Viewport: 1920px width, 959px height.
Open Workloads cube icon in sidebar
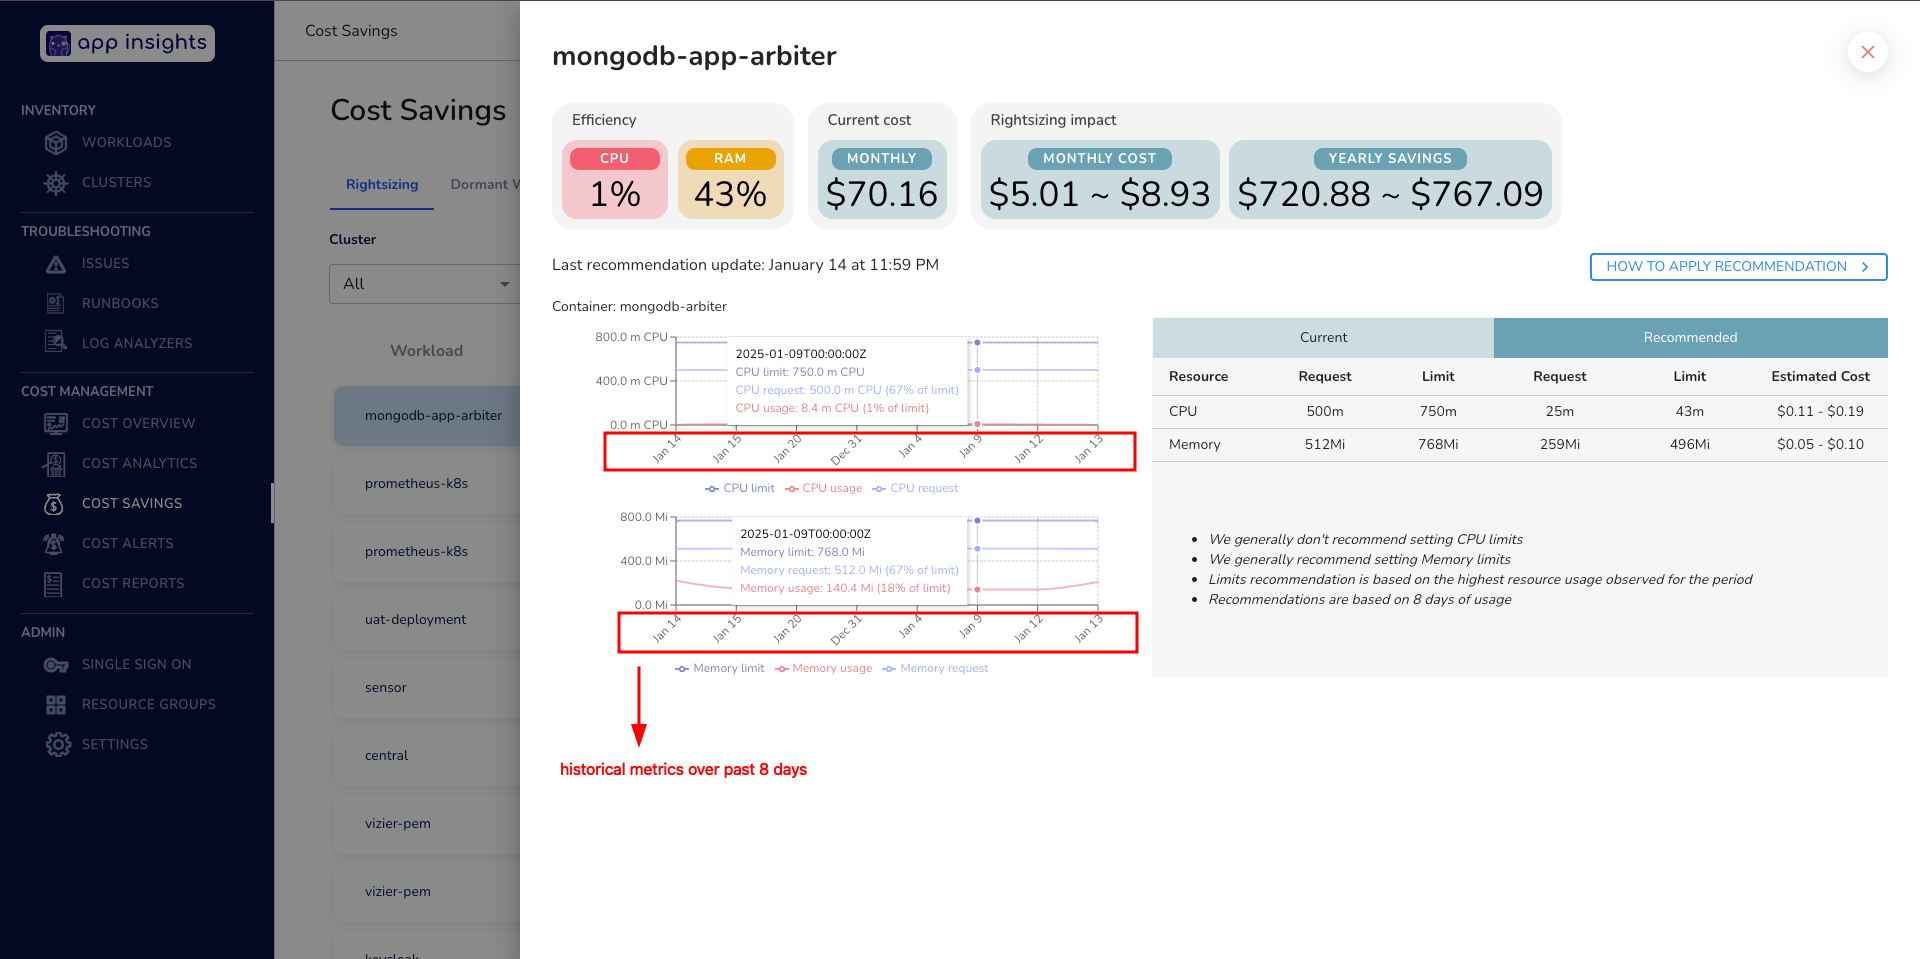pos(56,142)
